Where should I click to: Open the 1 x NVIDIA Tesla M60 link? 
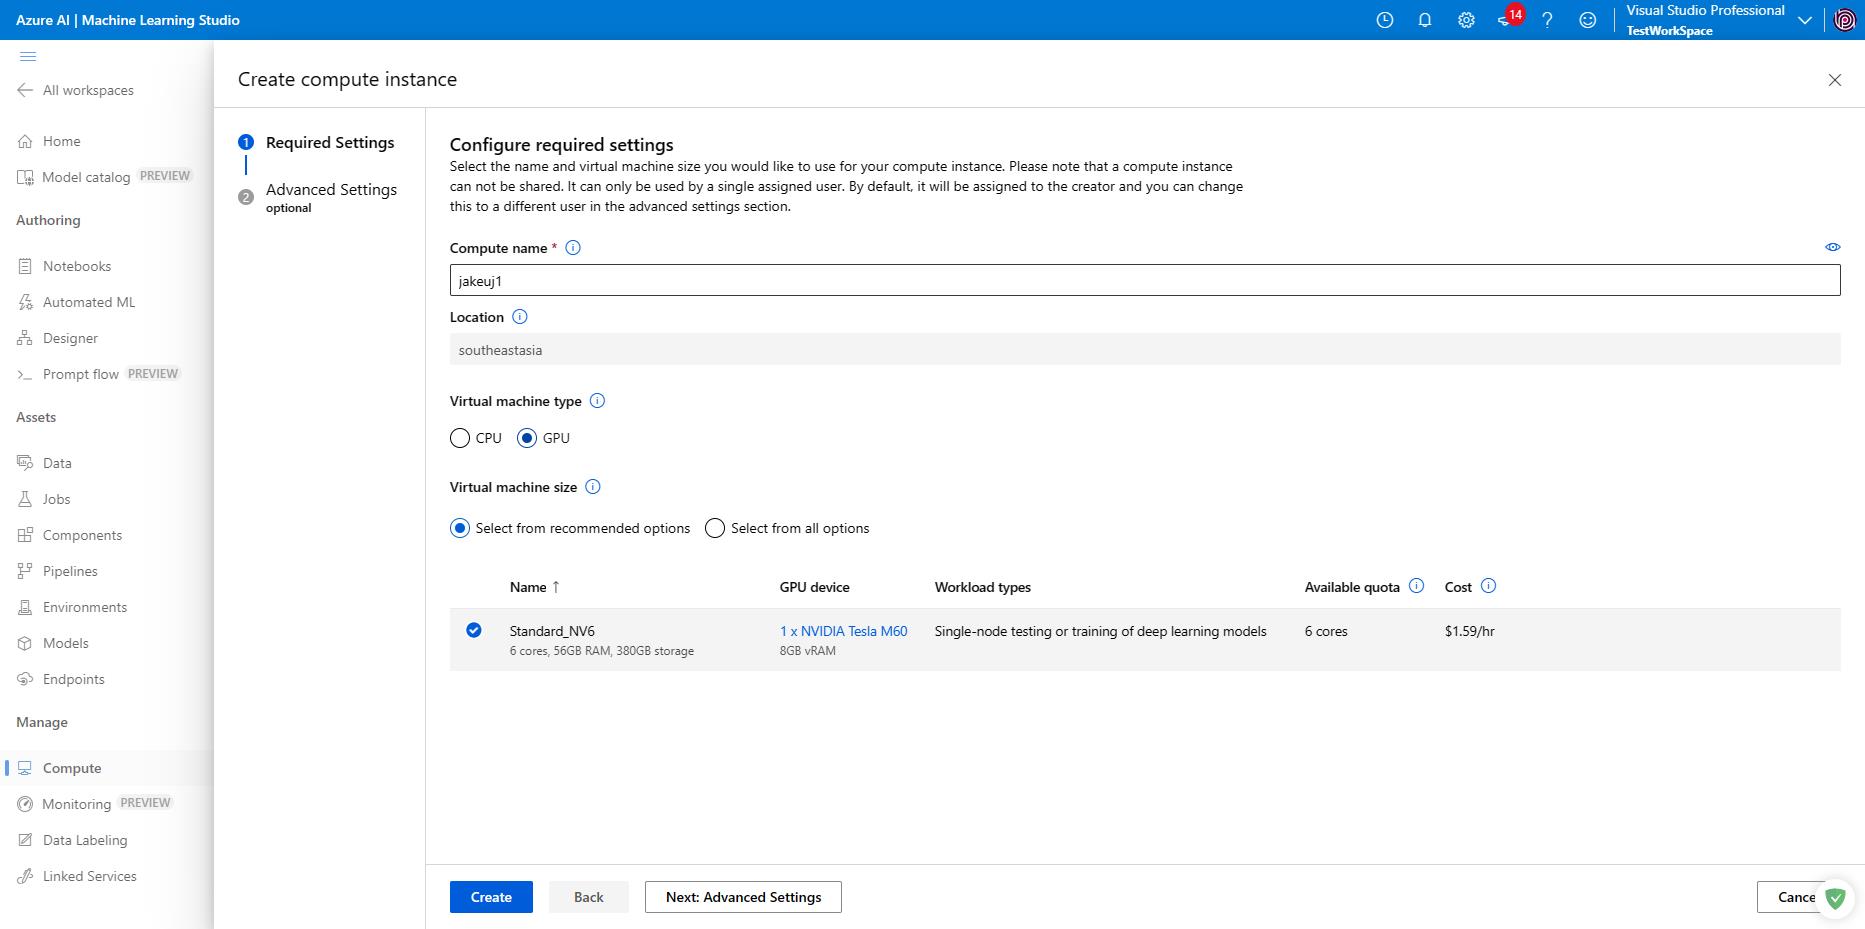pos(843,631)
